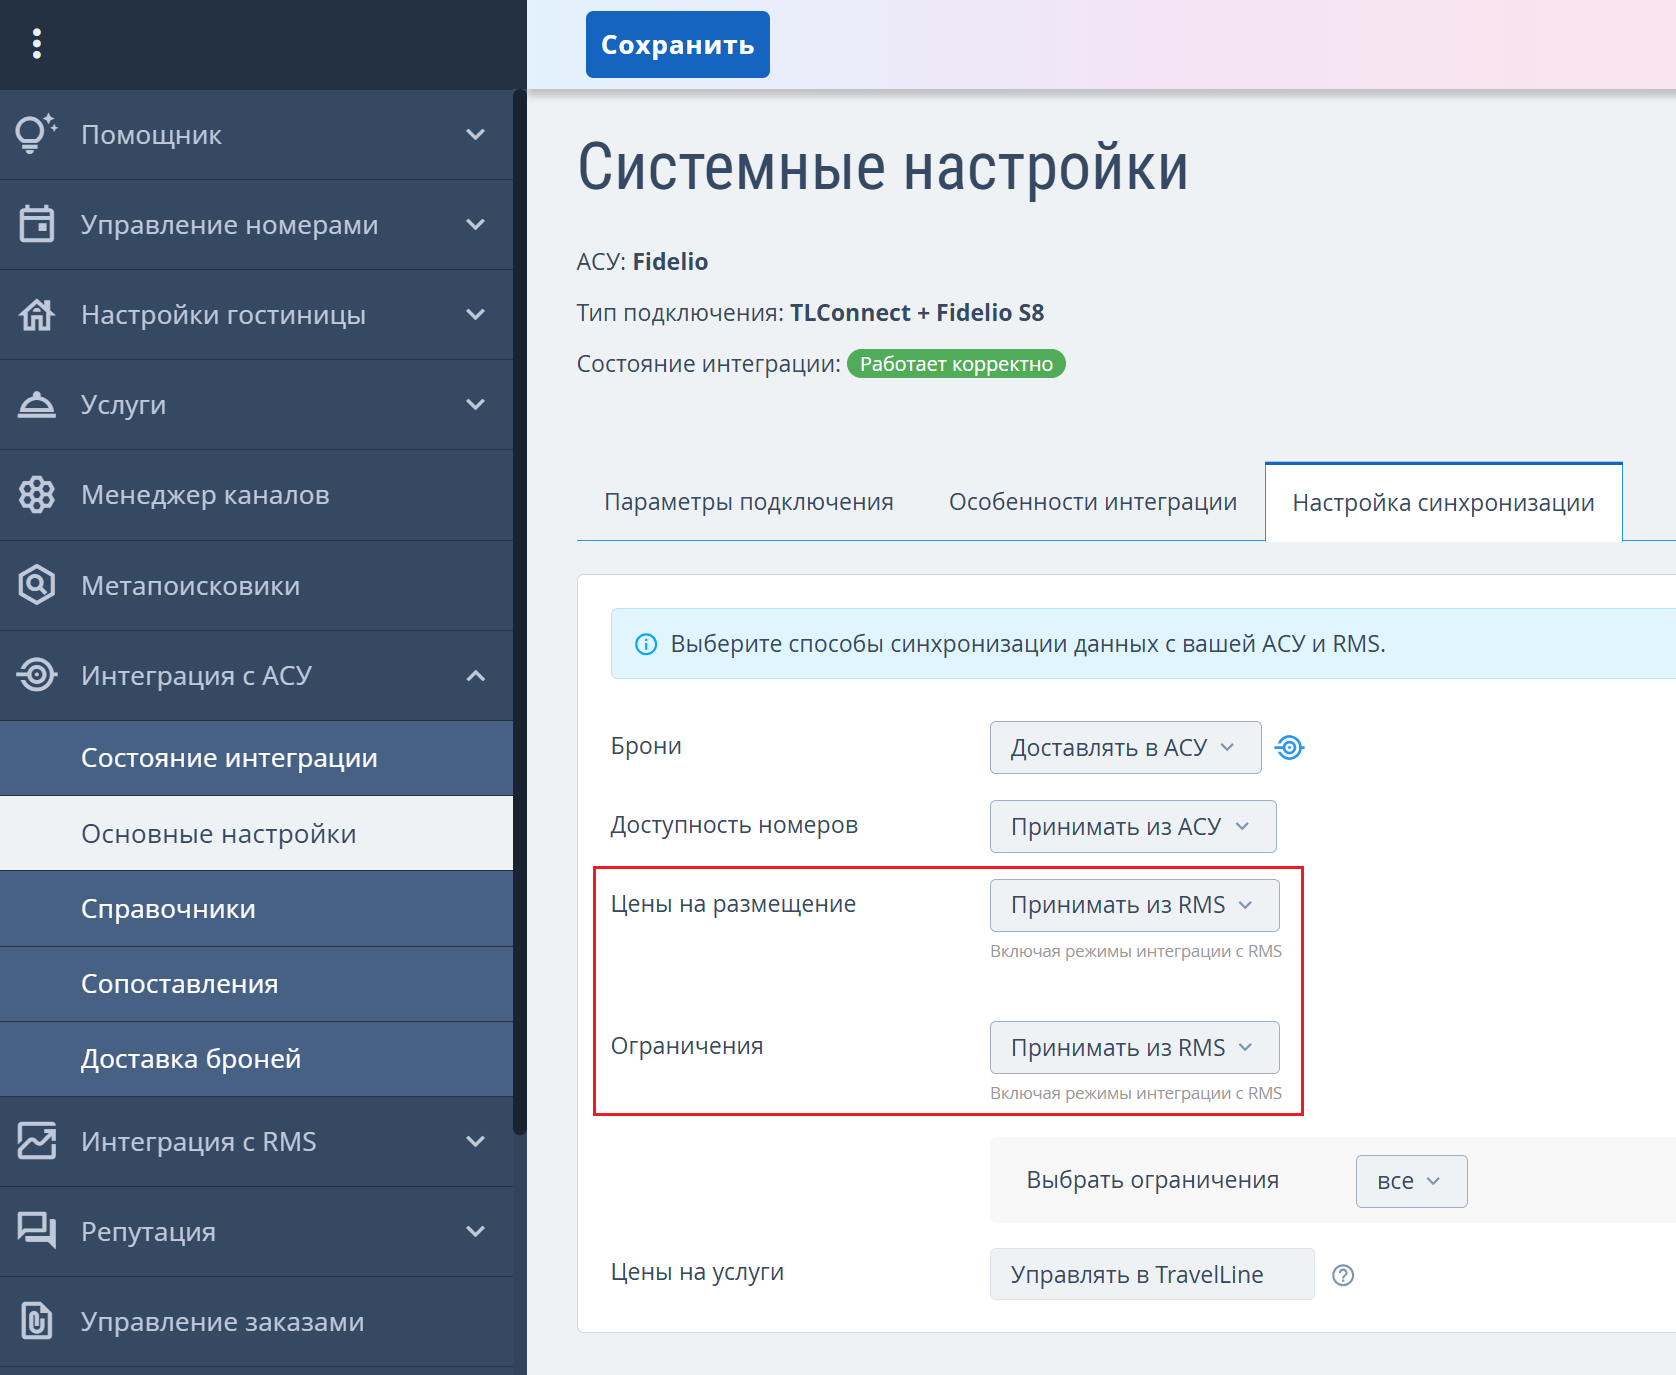The width and height of the screenshot is (1676, 1375).
Task: Open Состояние интеграции submenu item
Action: pyautogui.click(x=256, y=758)
